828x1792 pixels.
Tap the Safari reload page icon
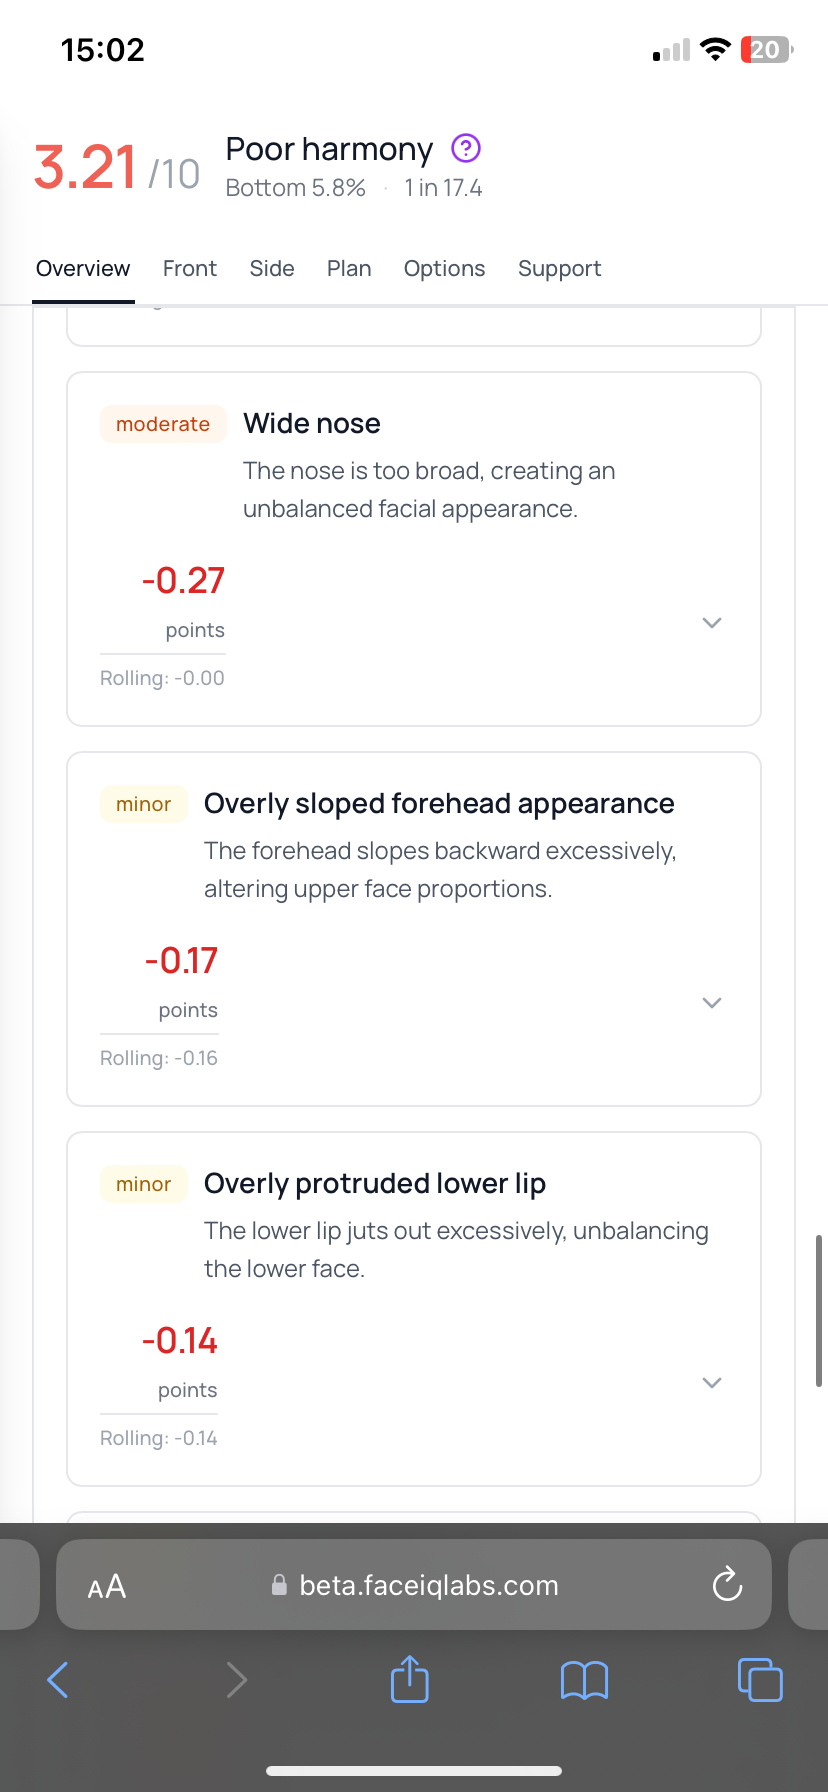coord(727,1585)
